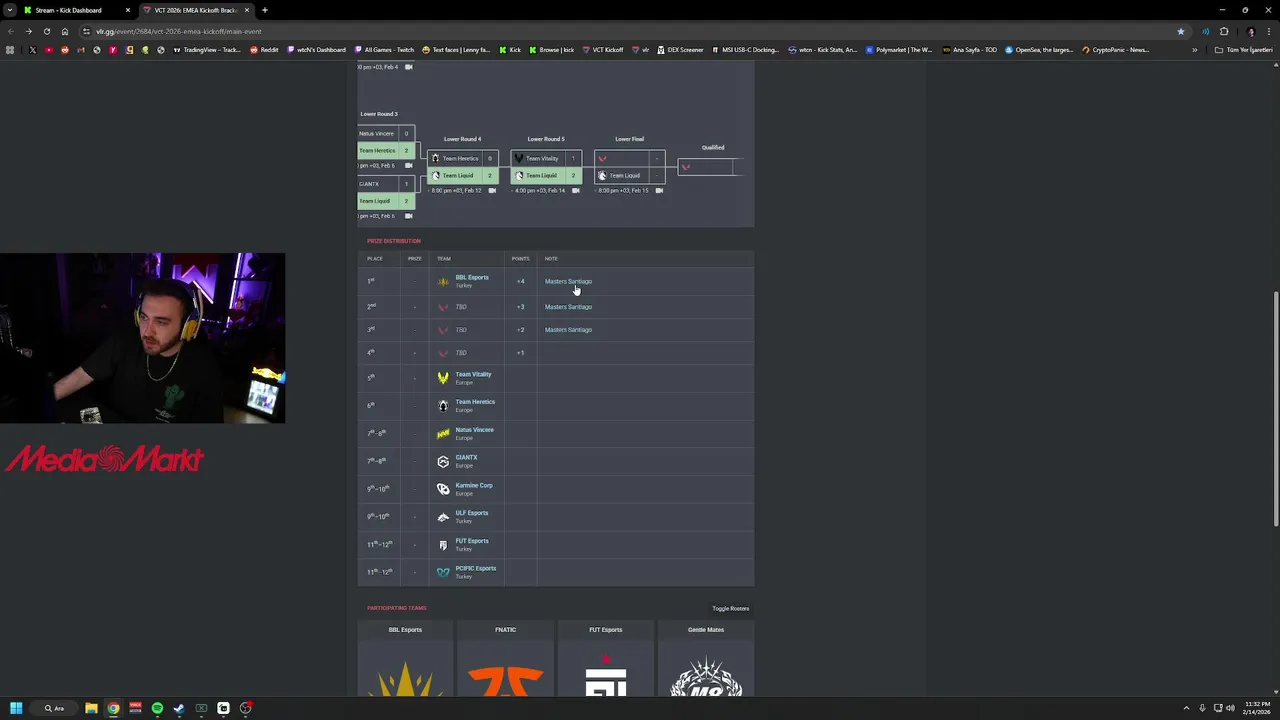Viewport: 1280px width, 720px height.
Task: Click the BBL Esports logo in prize table
Action: 443,281
